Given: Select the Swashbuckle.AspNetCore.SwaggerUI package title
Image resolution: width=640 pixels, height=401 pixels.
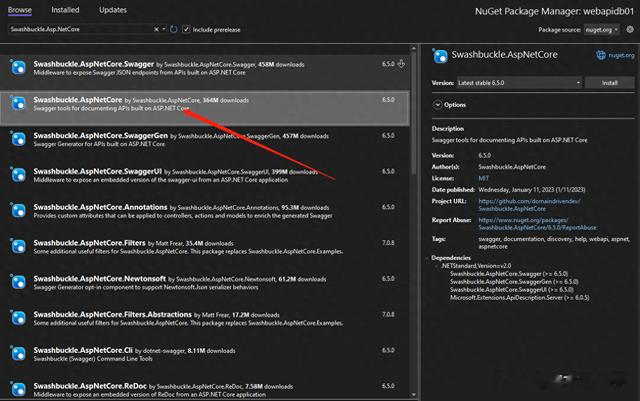Looking at the screenshot, I should tap(98, 171).
